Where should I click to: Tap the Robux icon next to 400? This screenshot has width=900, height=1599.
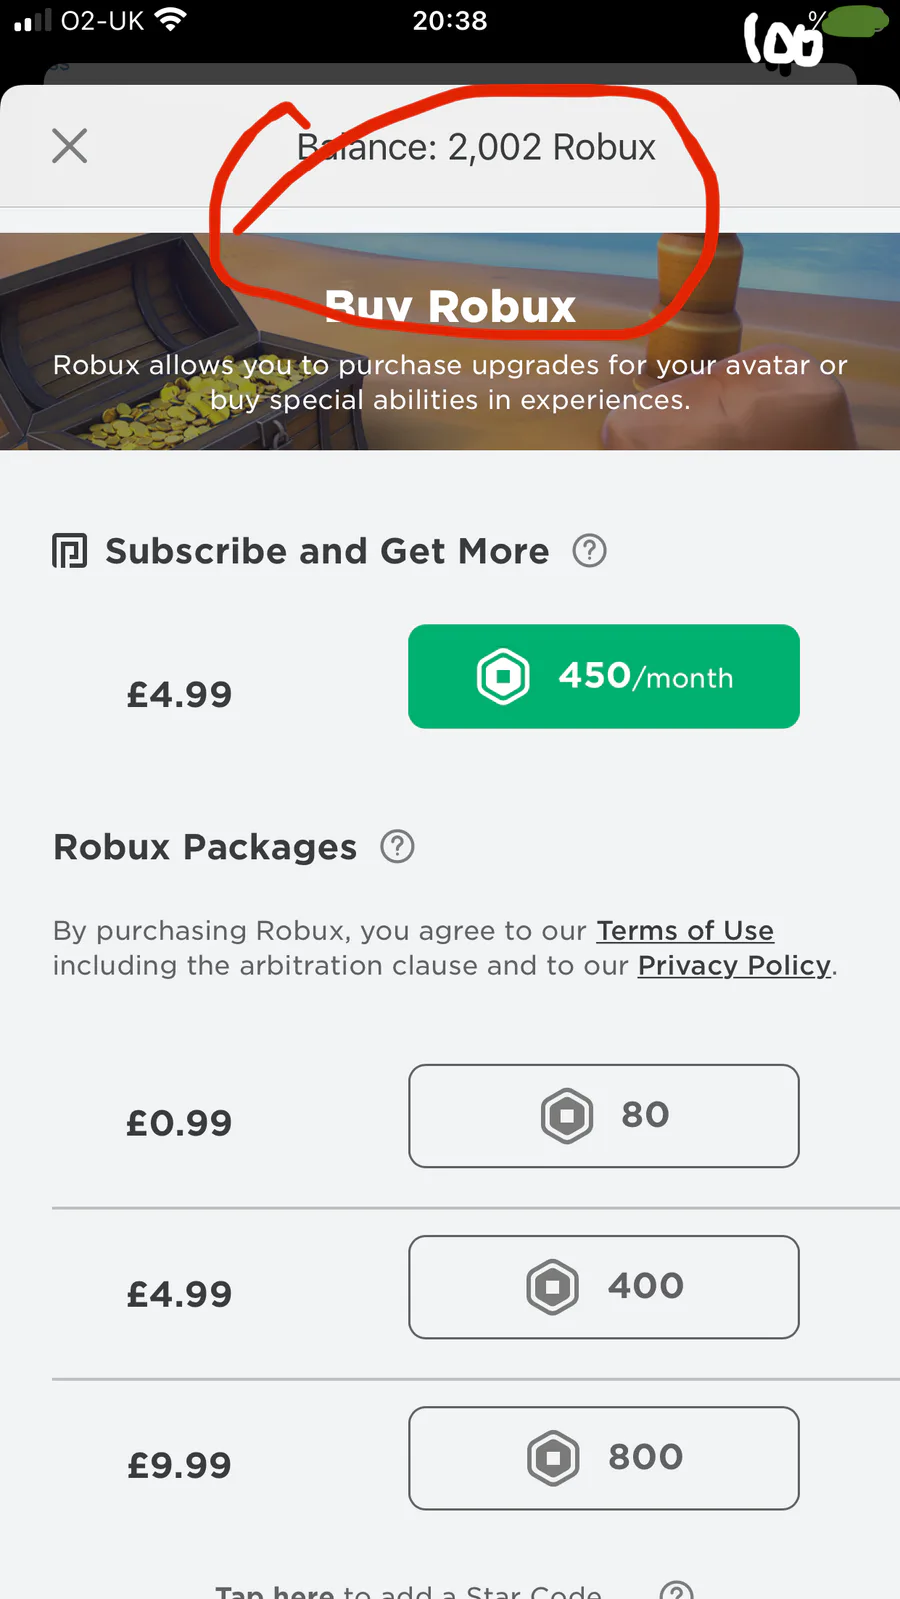[x=553, y=1287]
